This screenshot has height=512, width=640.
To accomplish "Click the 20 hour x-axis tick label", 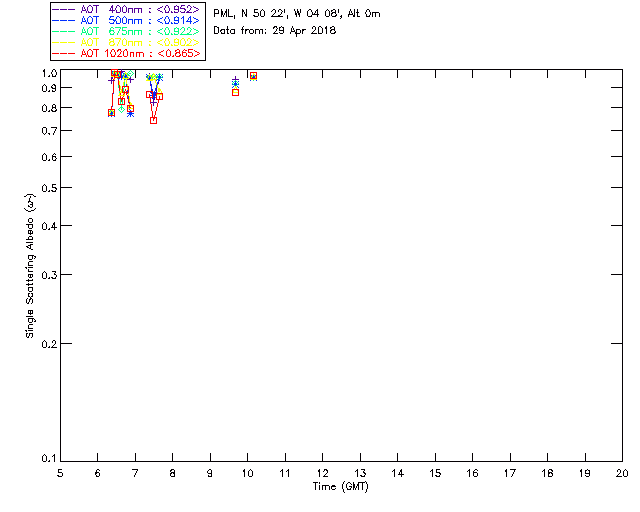I will coord(622,473).
